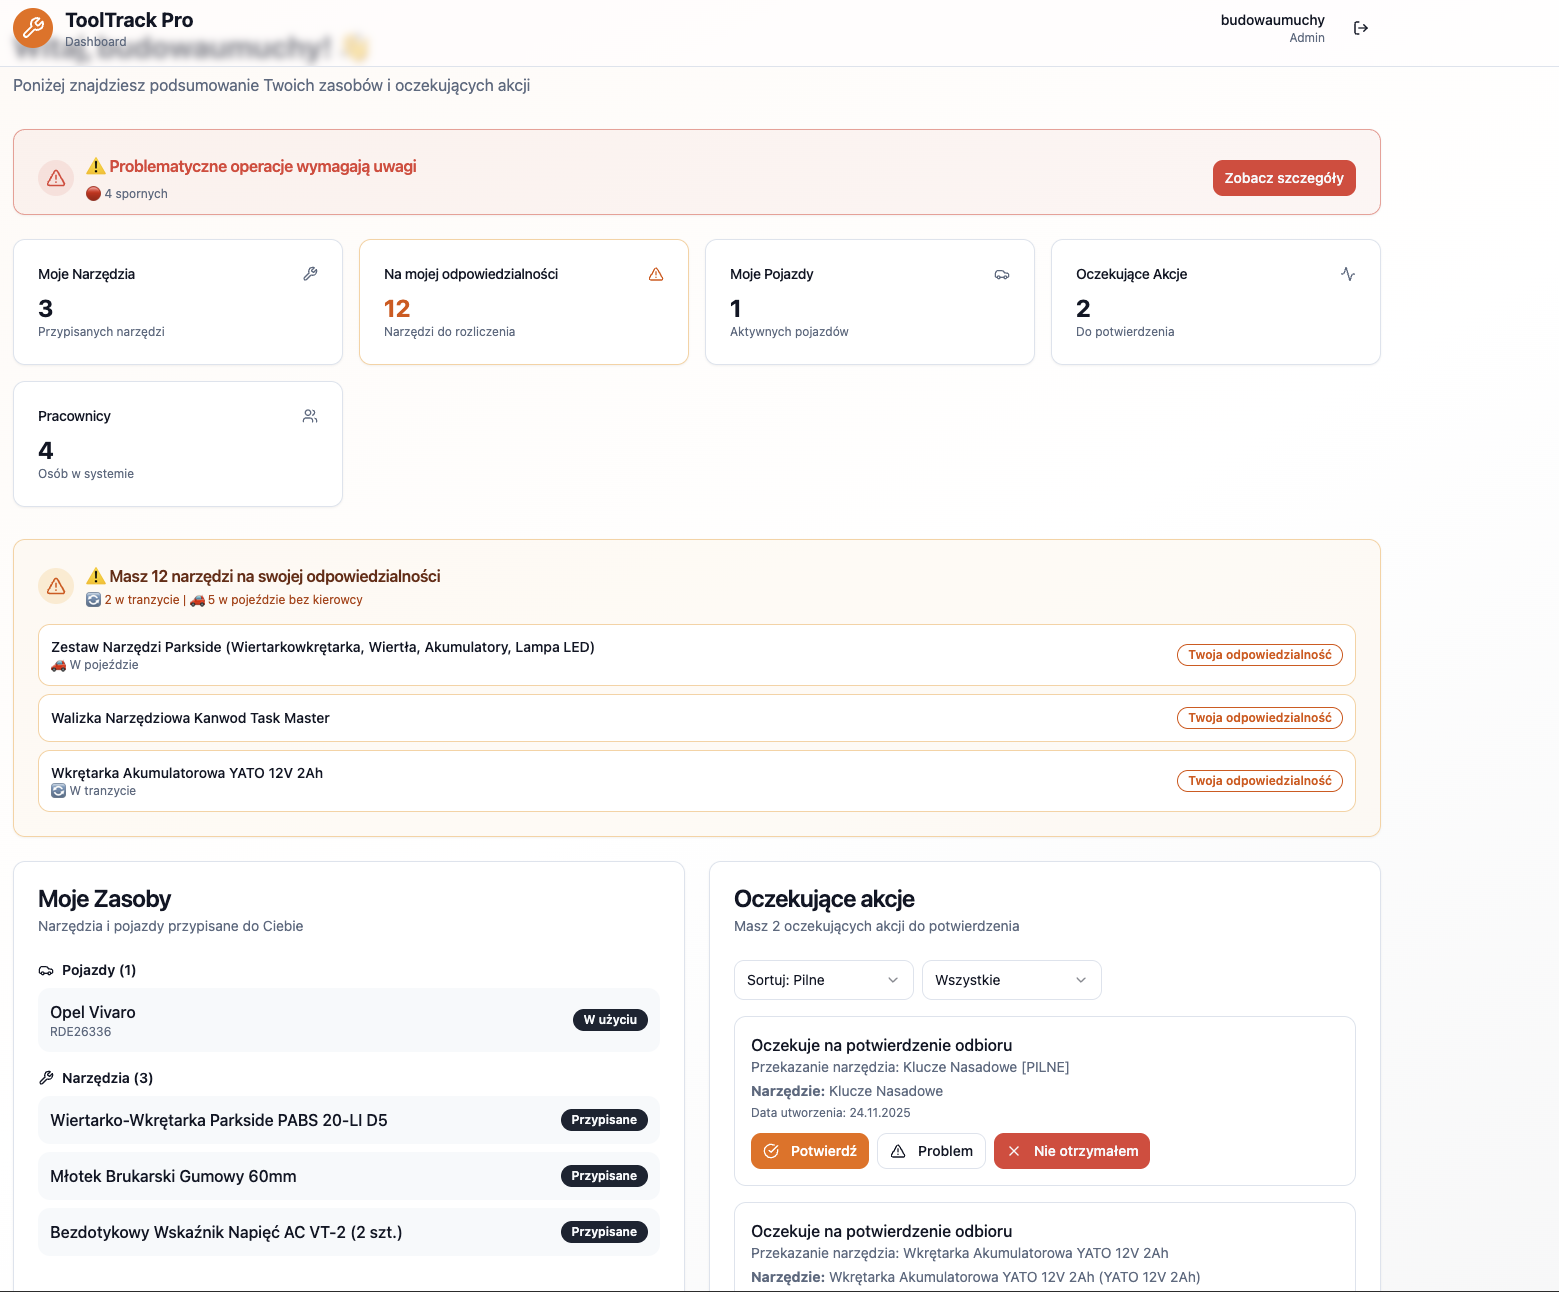Open the Sortuj: Pilne dropdown
Viewport: 1559px width, 1292px height.
pos(823,980)
